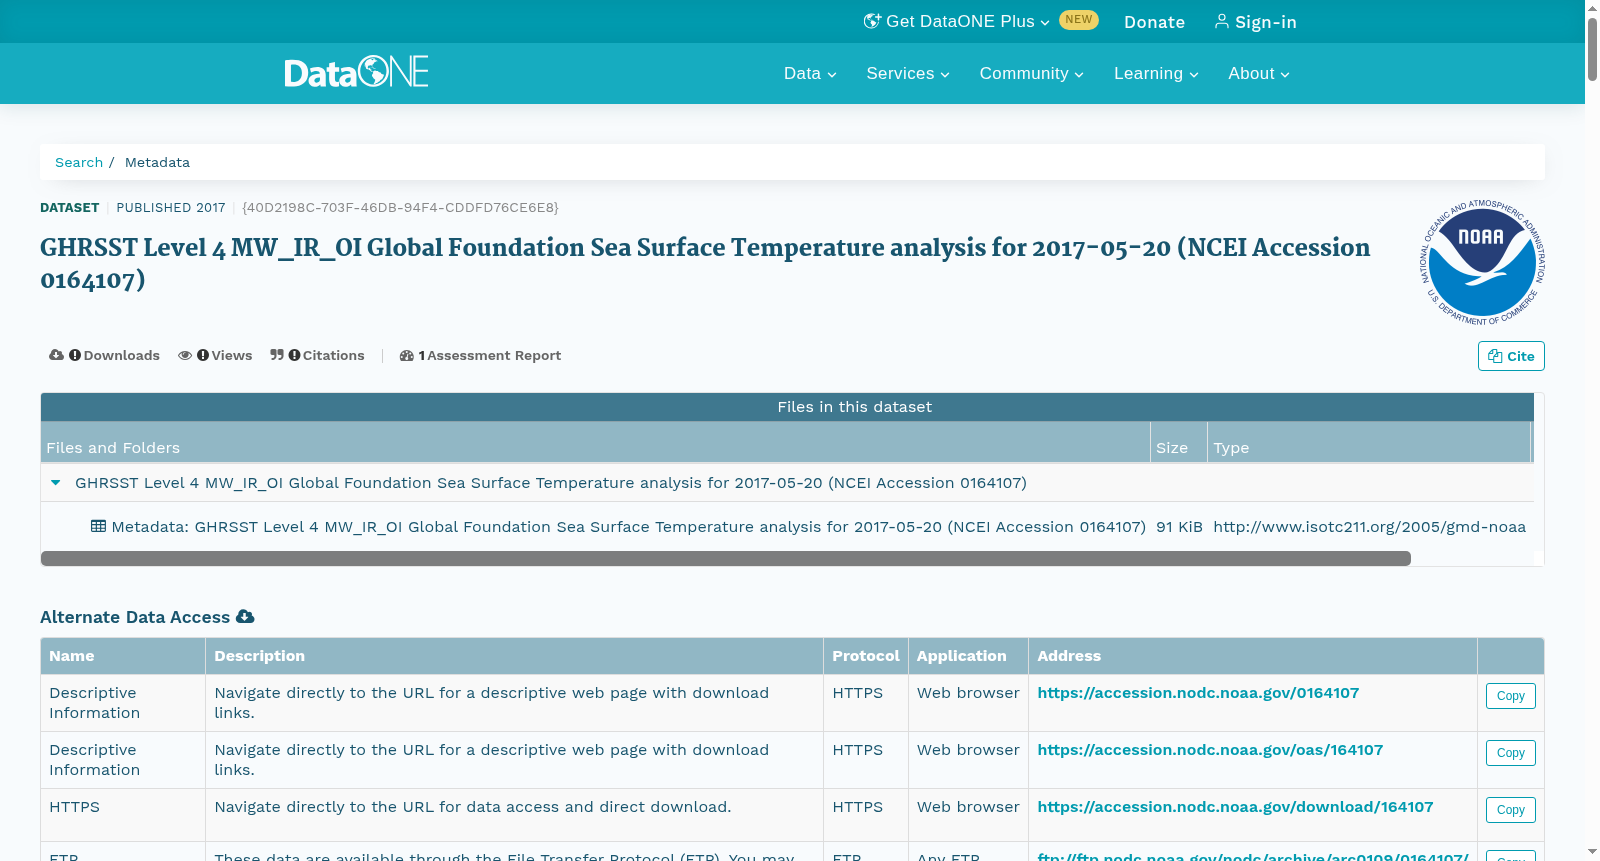Open https://accession.nodc.noaa.gov/oas/164107 link

point(1210,749)
